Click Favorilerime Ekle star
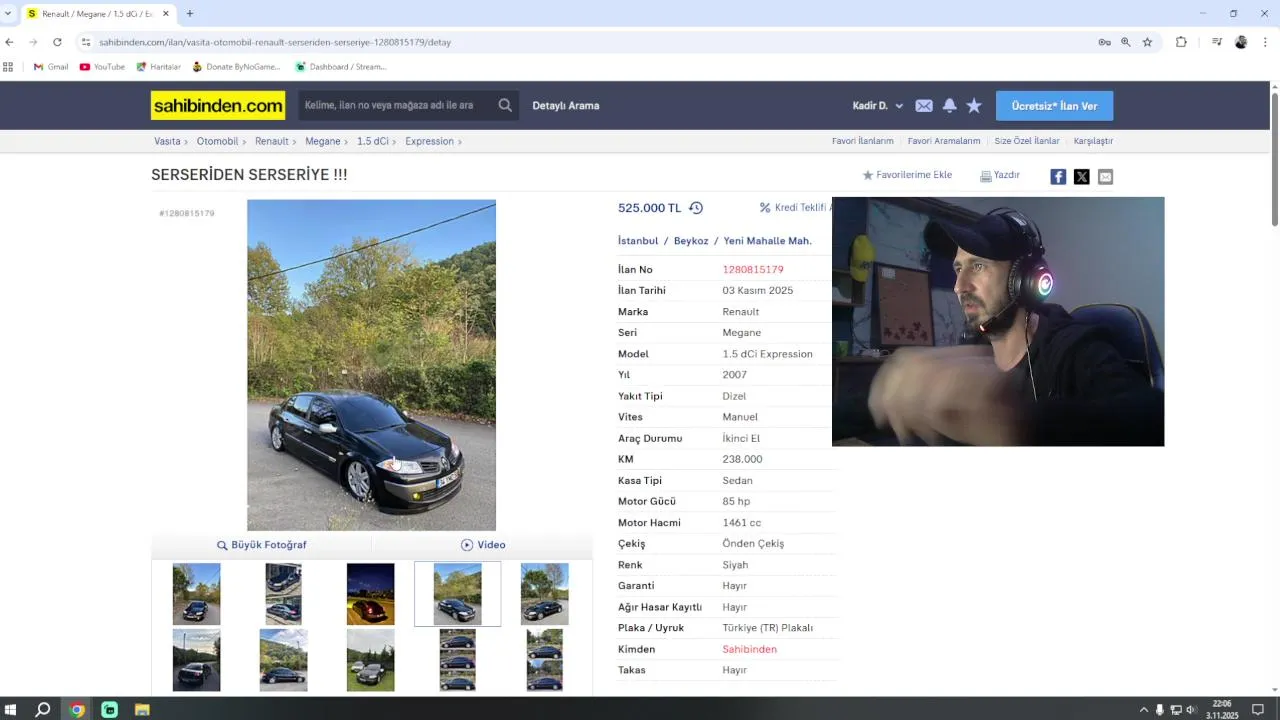The width and height of the screenshot is (1280, 720). (x=868, y=175)
